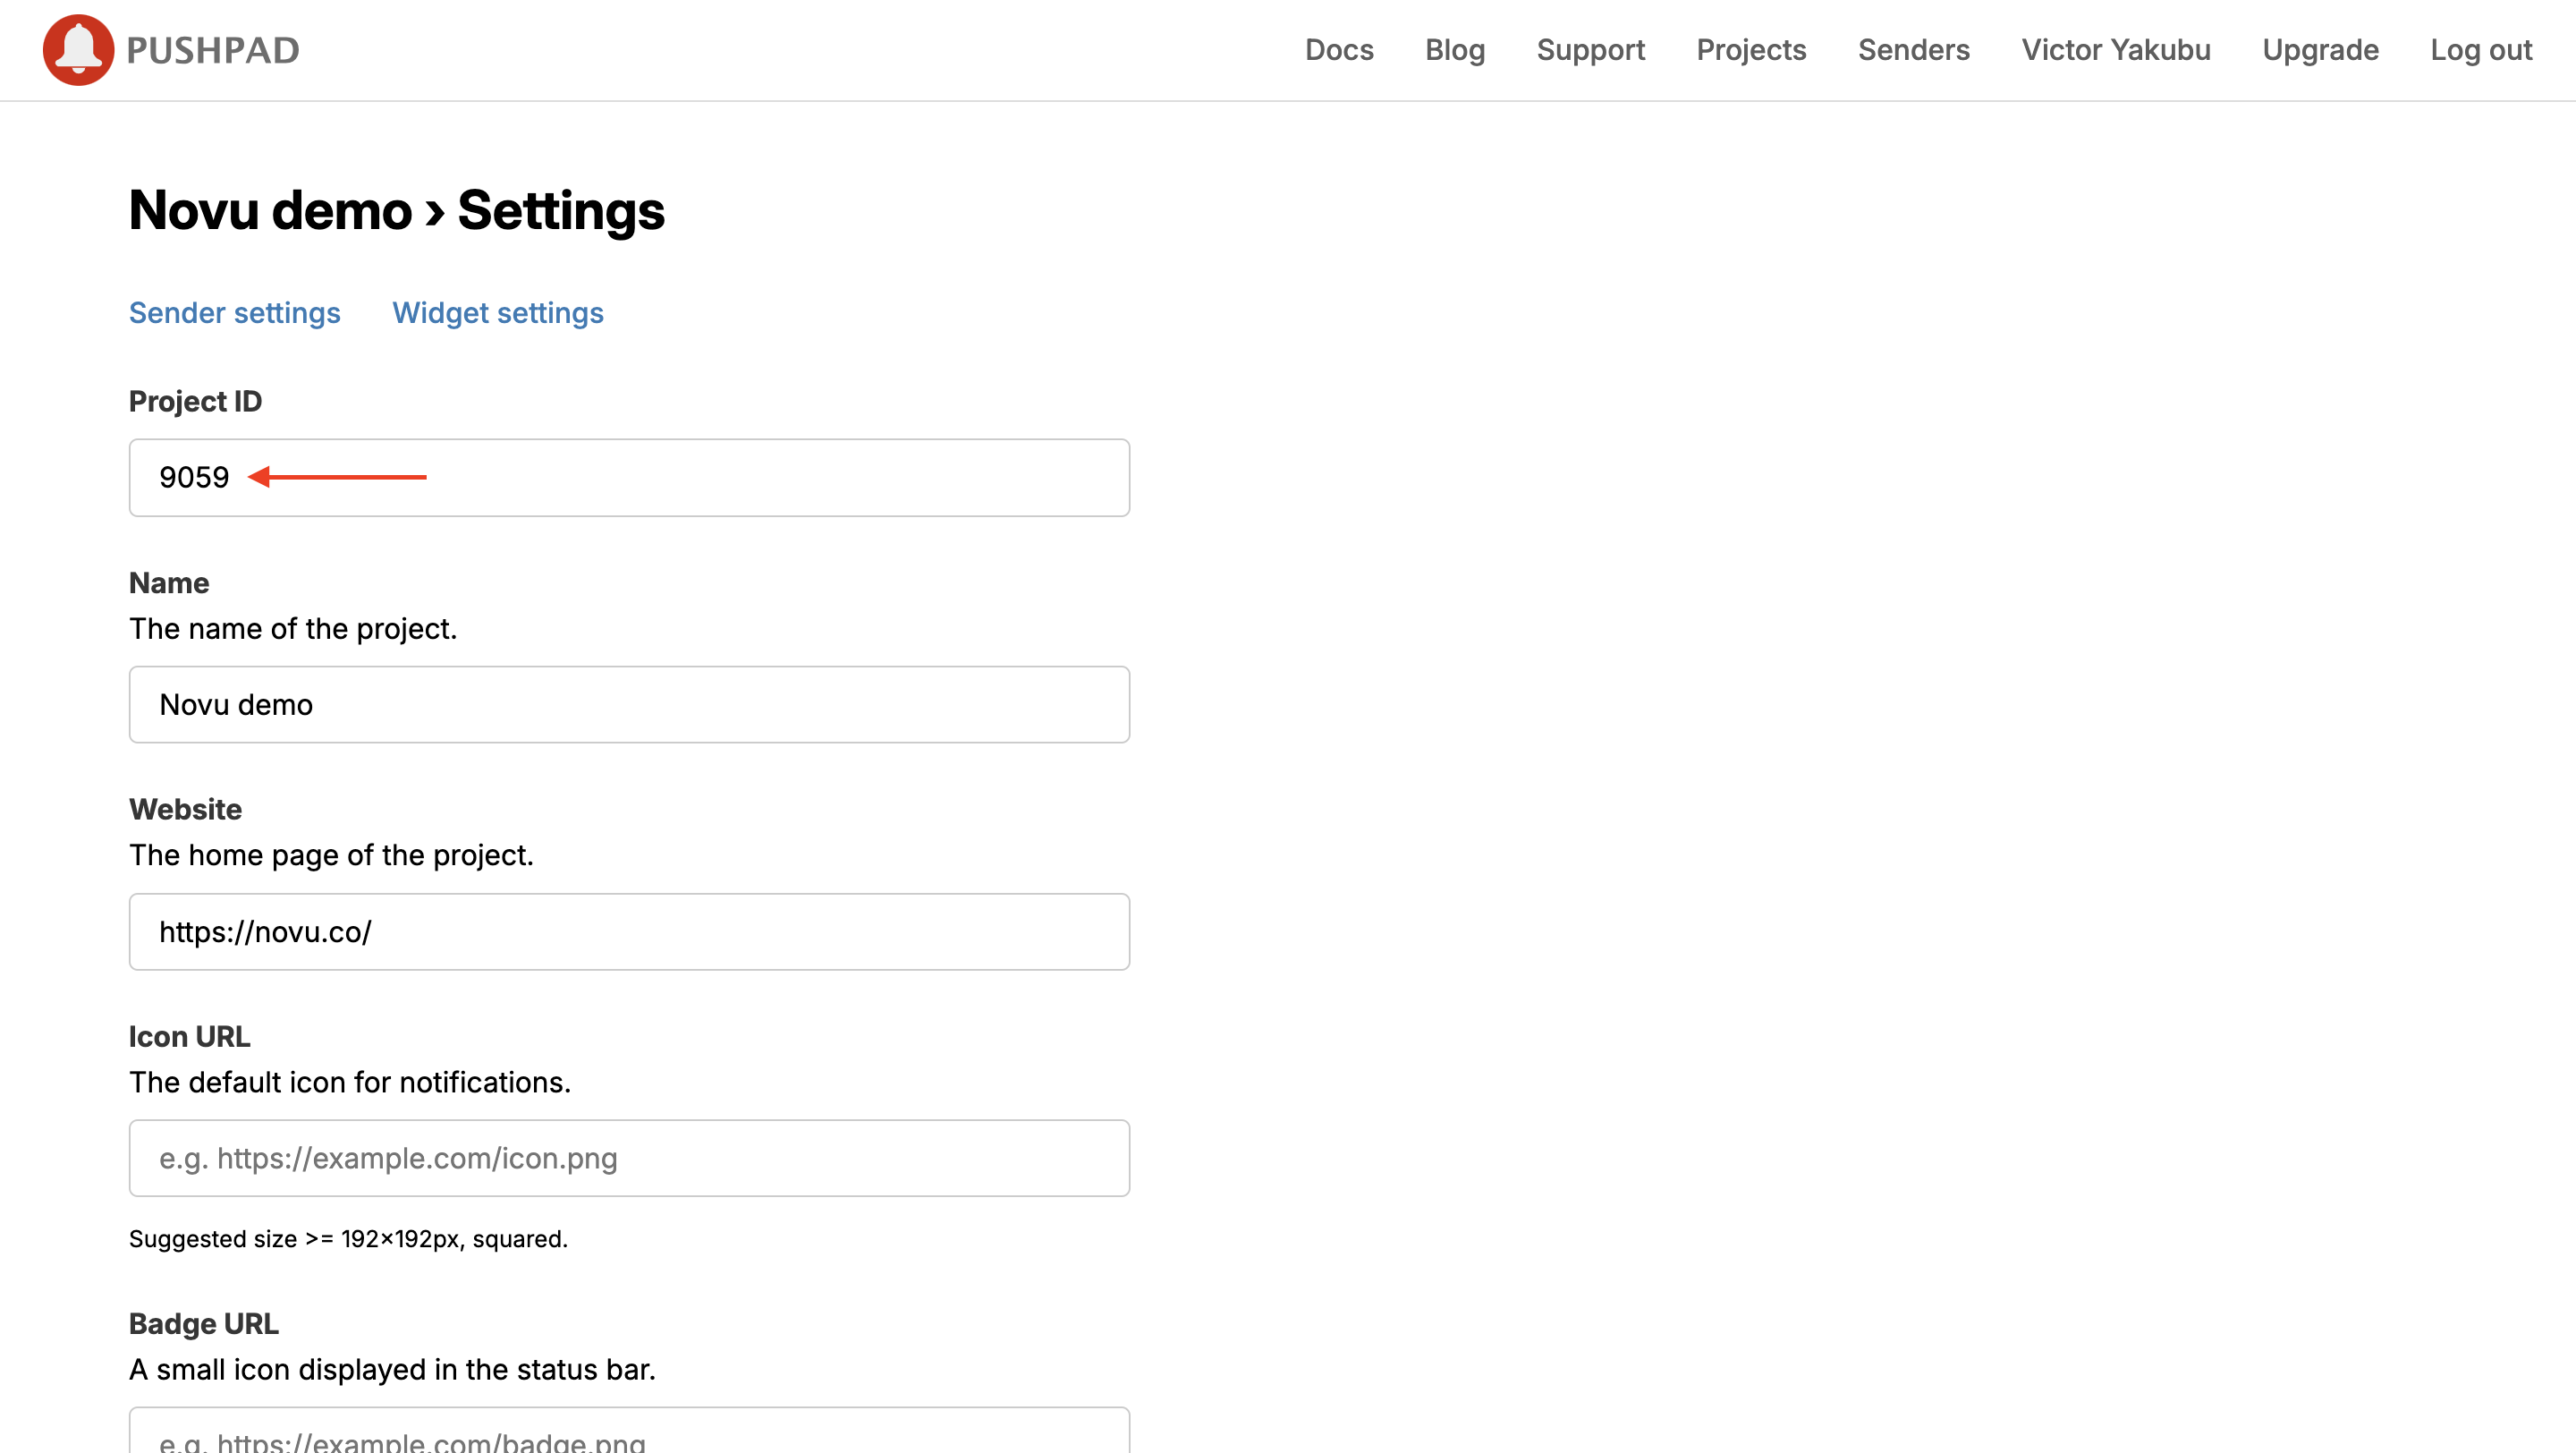The height and width of the screenshot is (1453, 2576).
Task: Open the Support page
Action: point(1590,50)
